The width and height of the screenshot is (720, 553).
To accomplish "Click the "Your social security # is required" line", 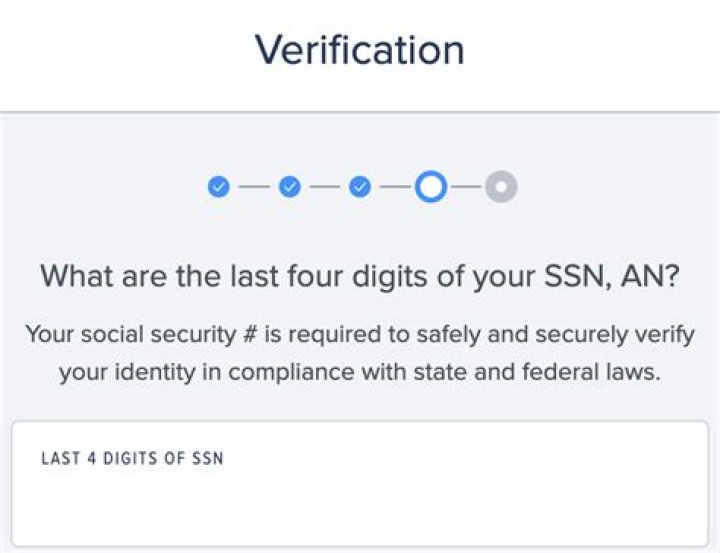I will (360, 333).
